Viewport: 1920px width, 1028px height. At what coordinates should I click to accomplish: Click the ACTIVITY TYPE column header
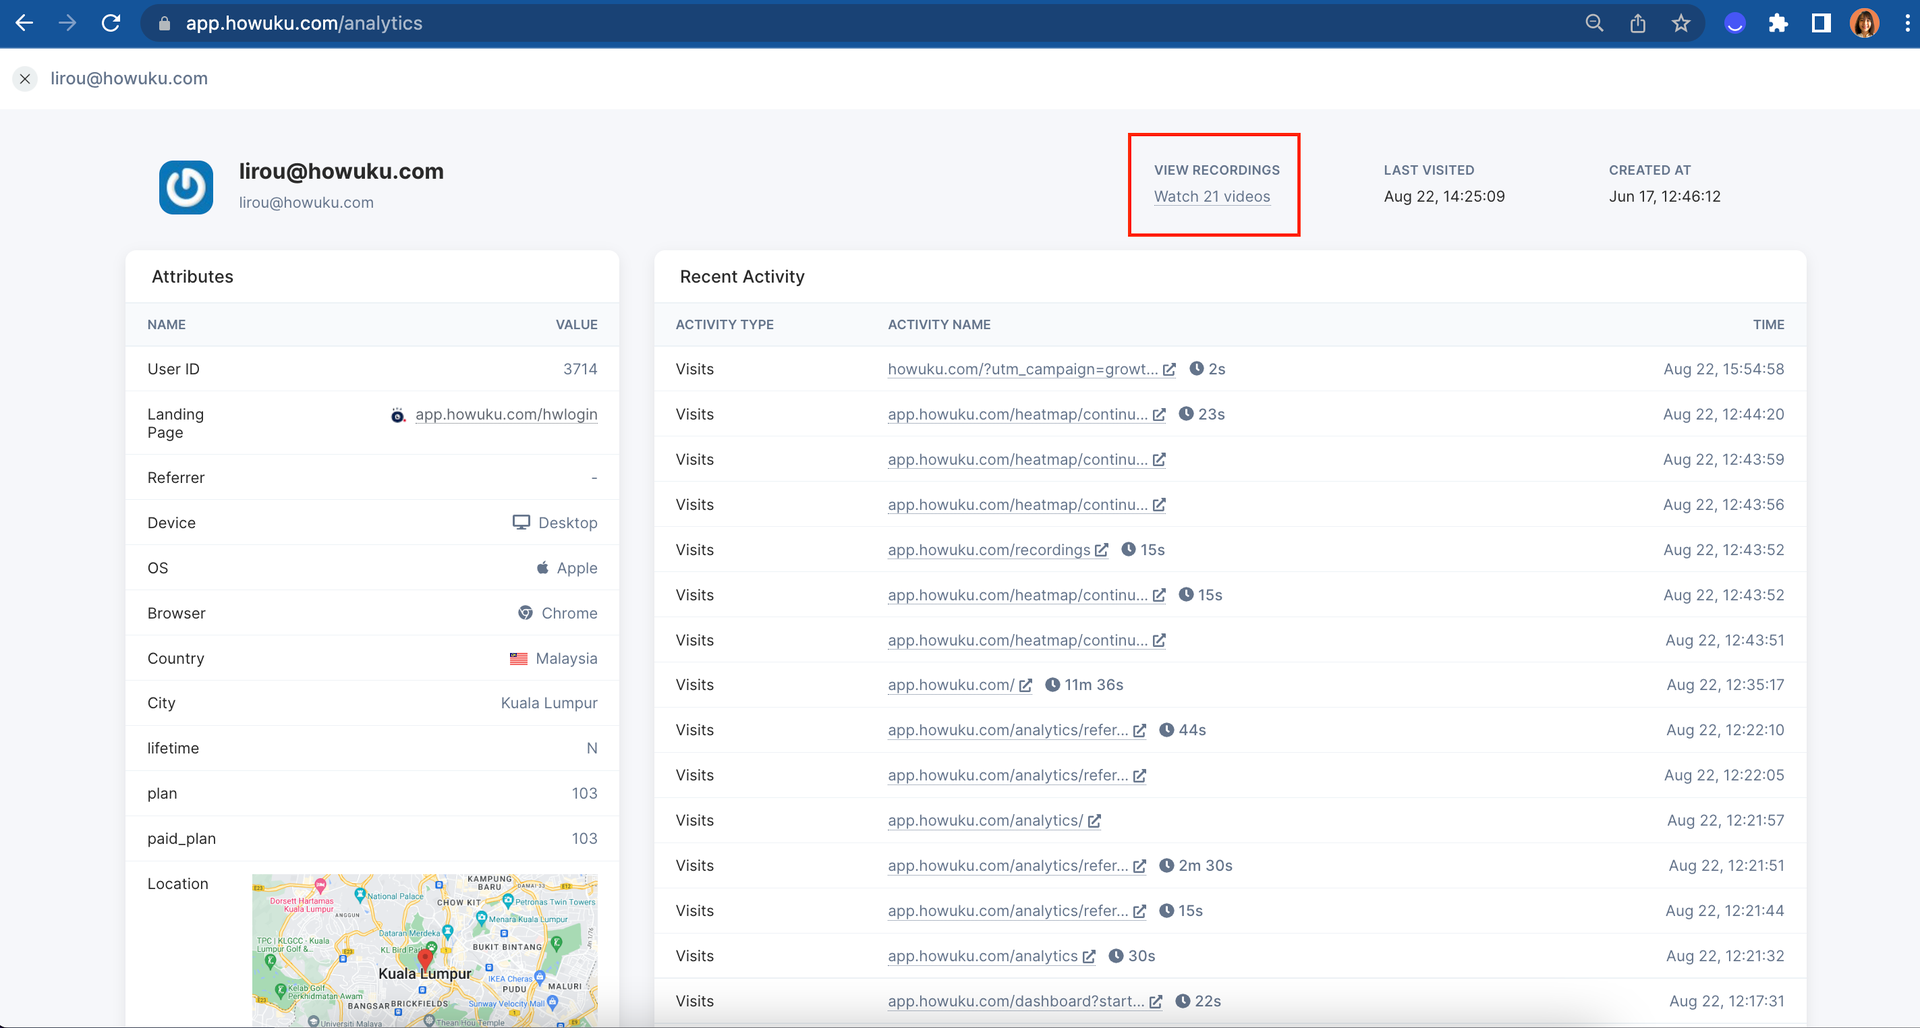[725, 325]
